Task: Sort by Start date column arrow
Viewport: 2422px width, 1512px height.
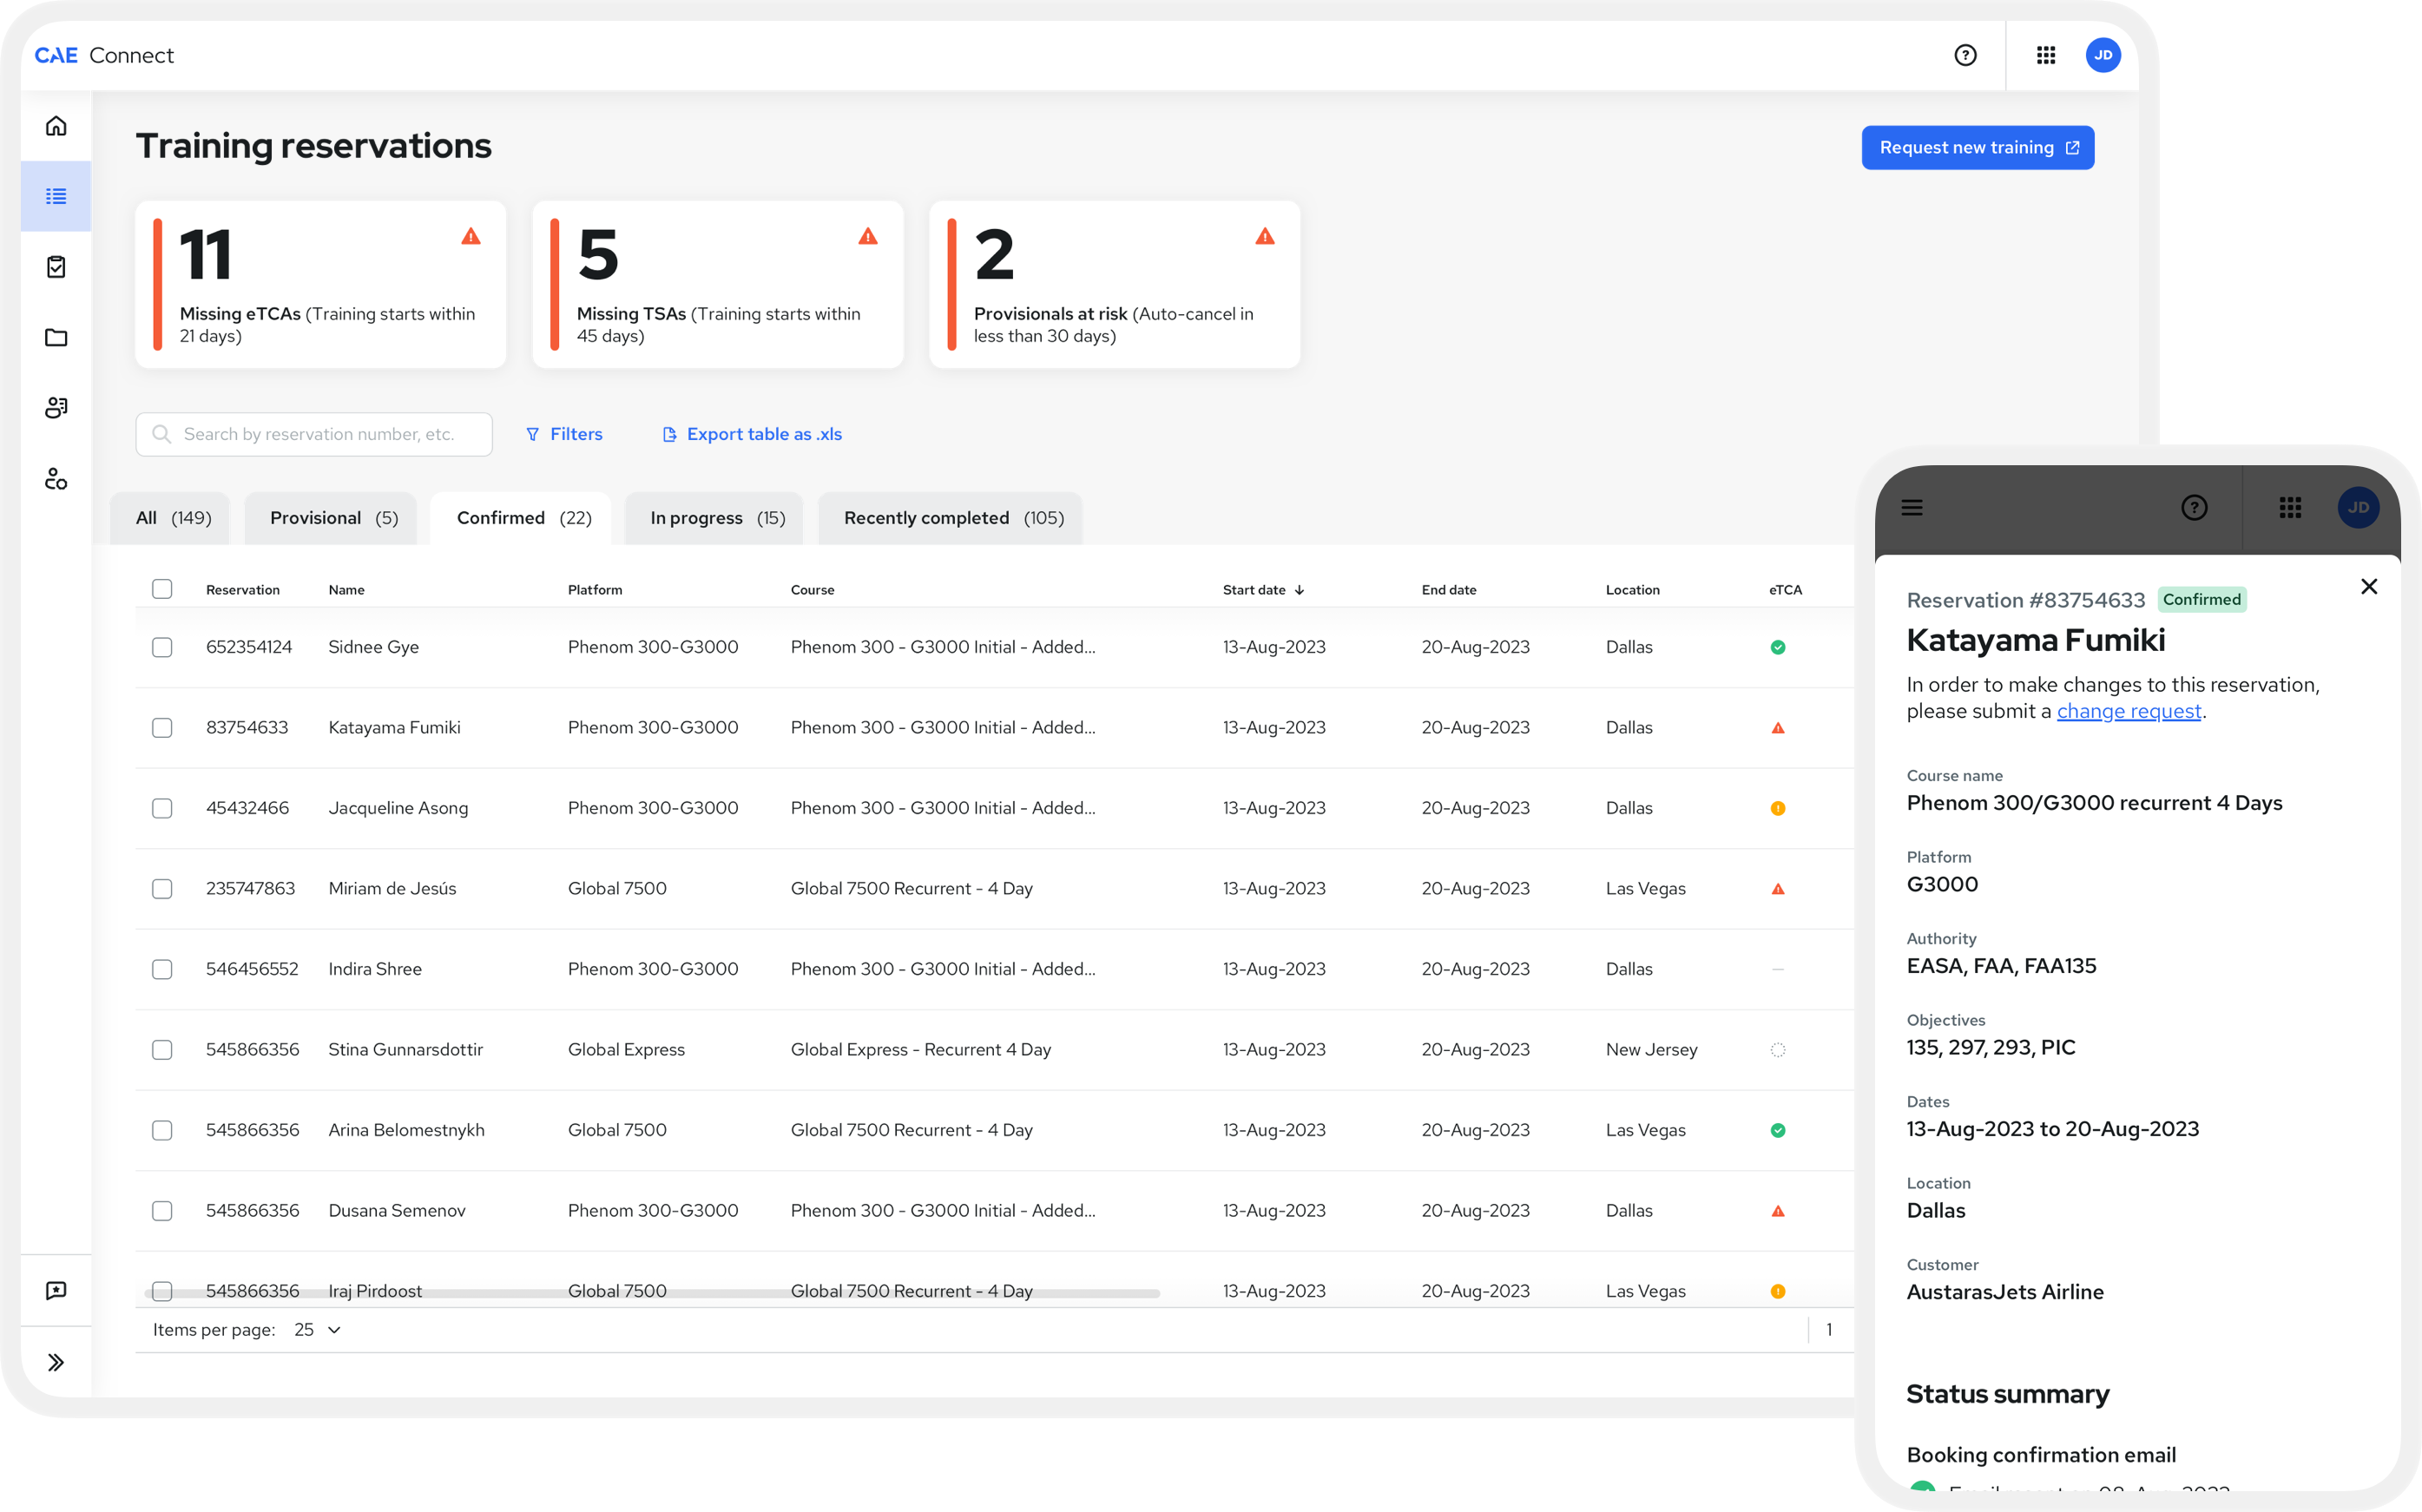Action: tap(1299, 590)
